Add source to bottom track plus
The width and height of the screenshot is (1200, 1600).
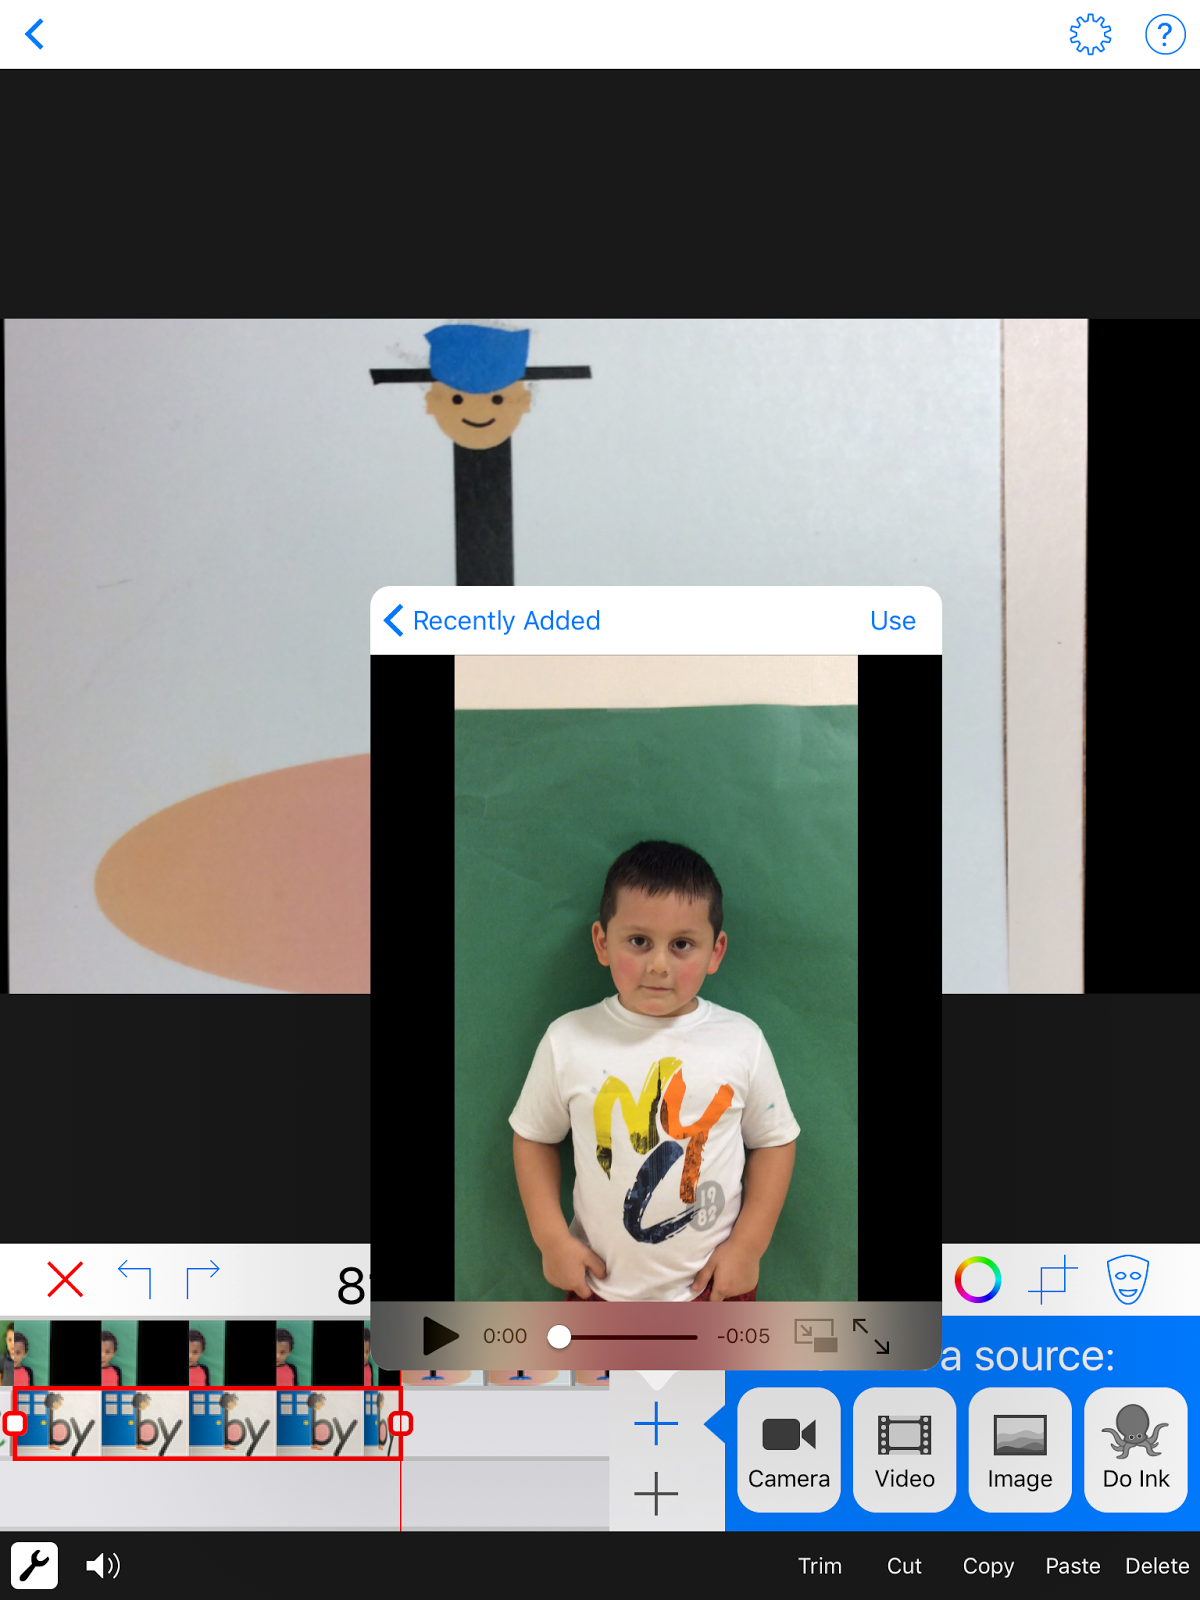656,1494
